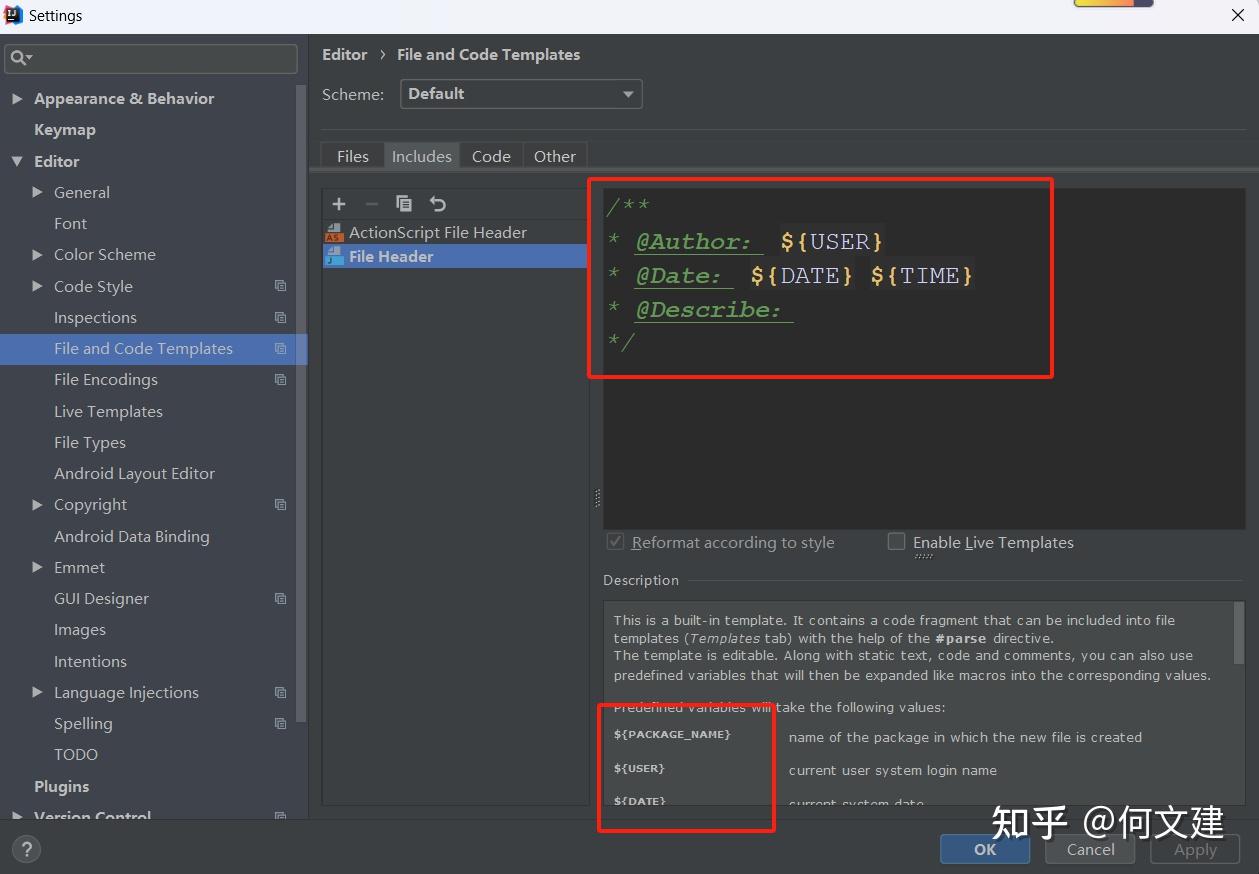Click the help question mark icon

tap(26, 850)
